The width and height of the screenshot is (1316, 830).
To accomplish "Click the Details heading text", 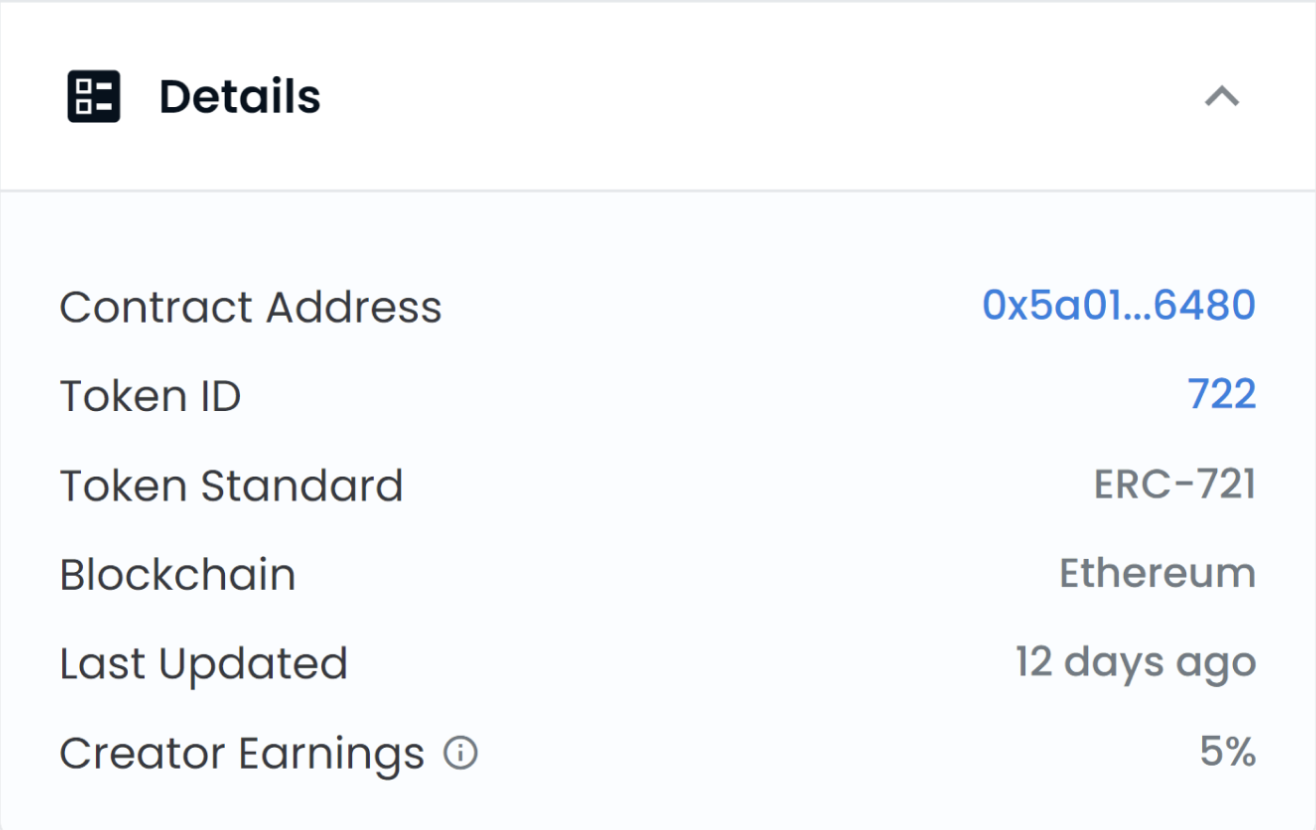I will tap(240, 97).
